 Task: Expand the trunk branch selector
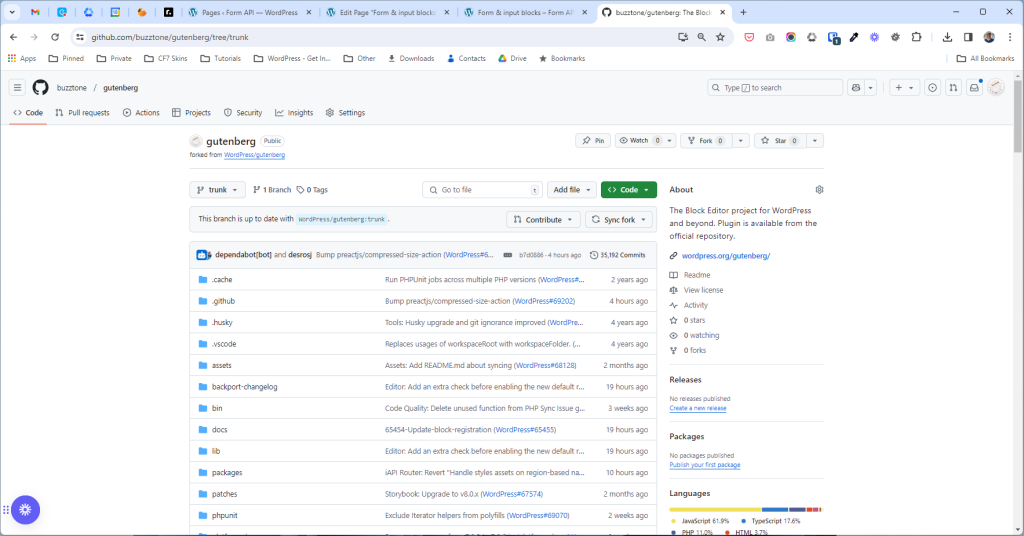click(x=217, y=190)
